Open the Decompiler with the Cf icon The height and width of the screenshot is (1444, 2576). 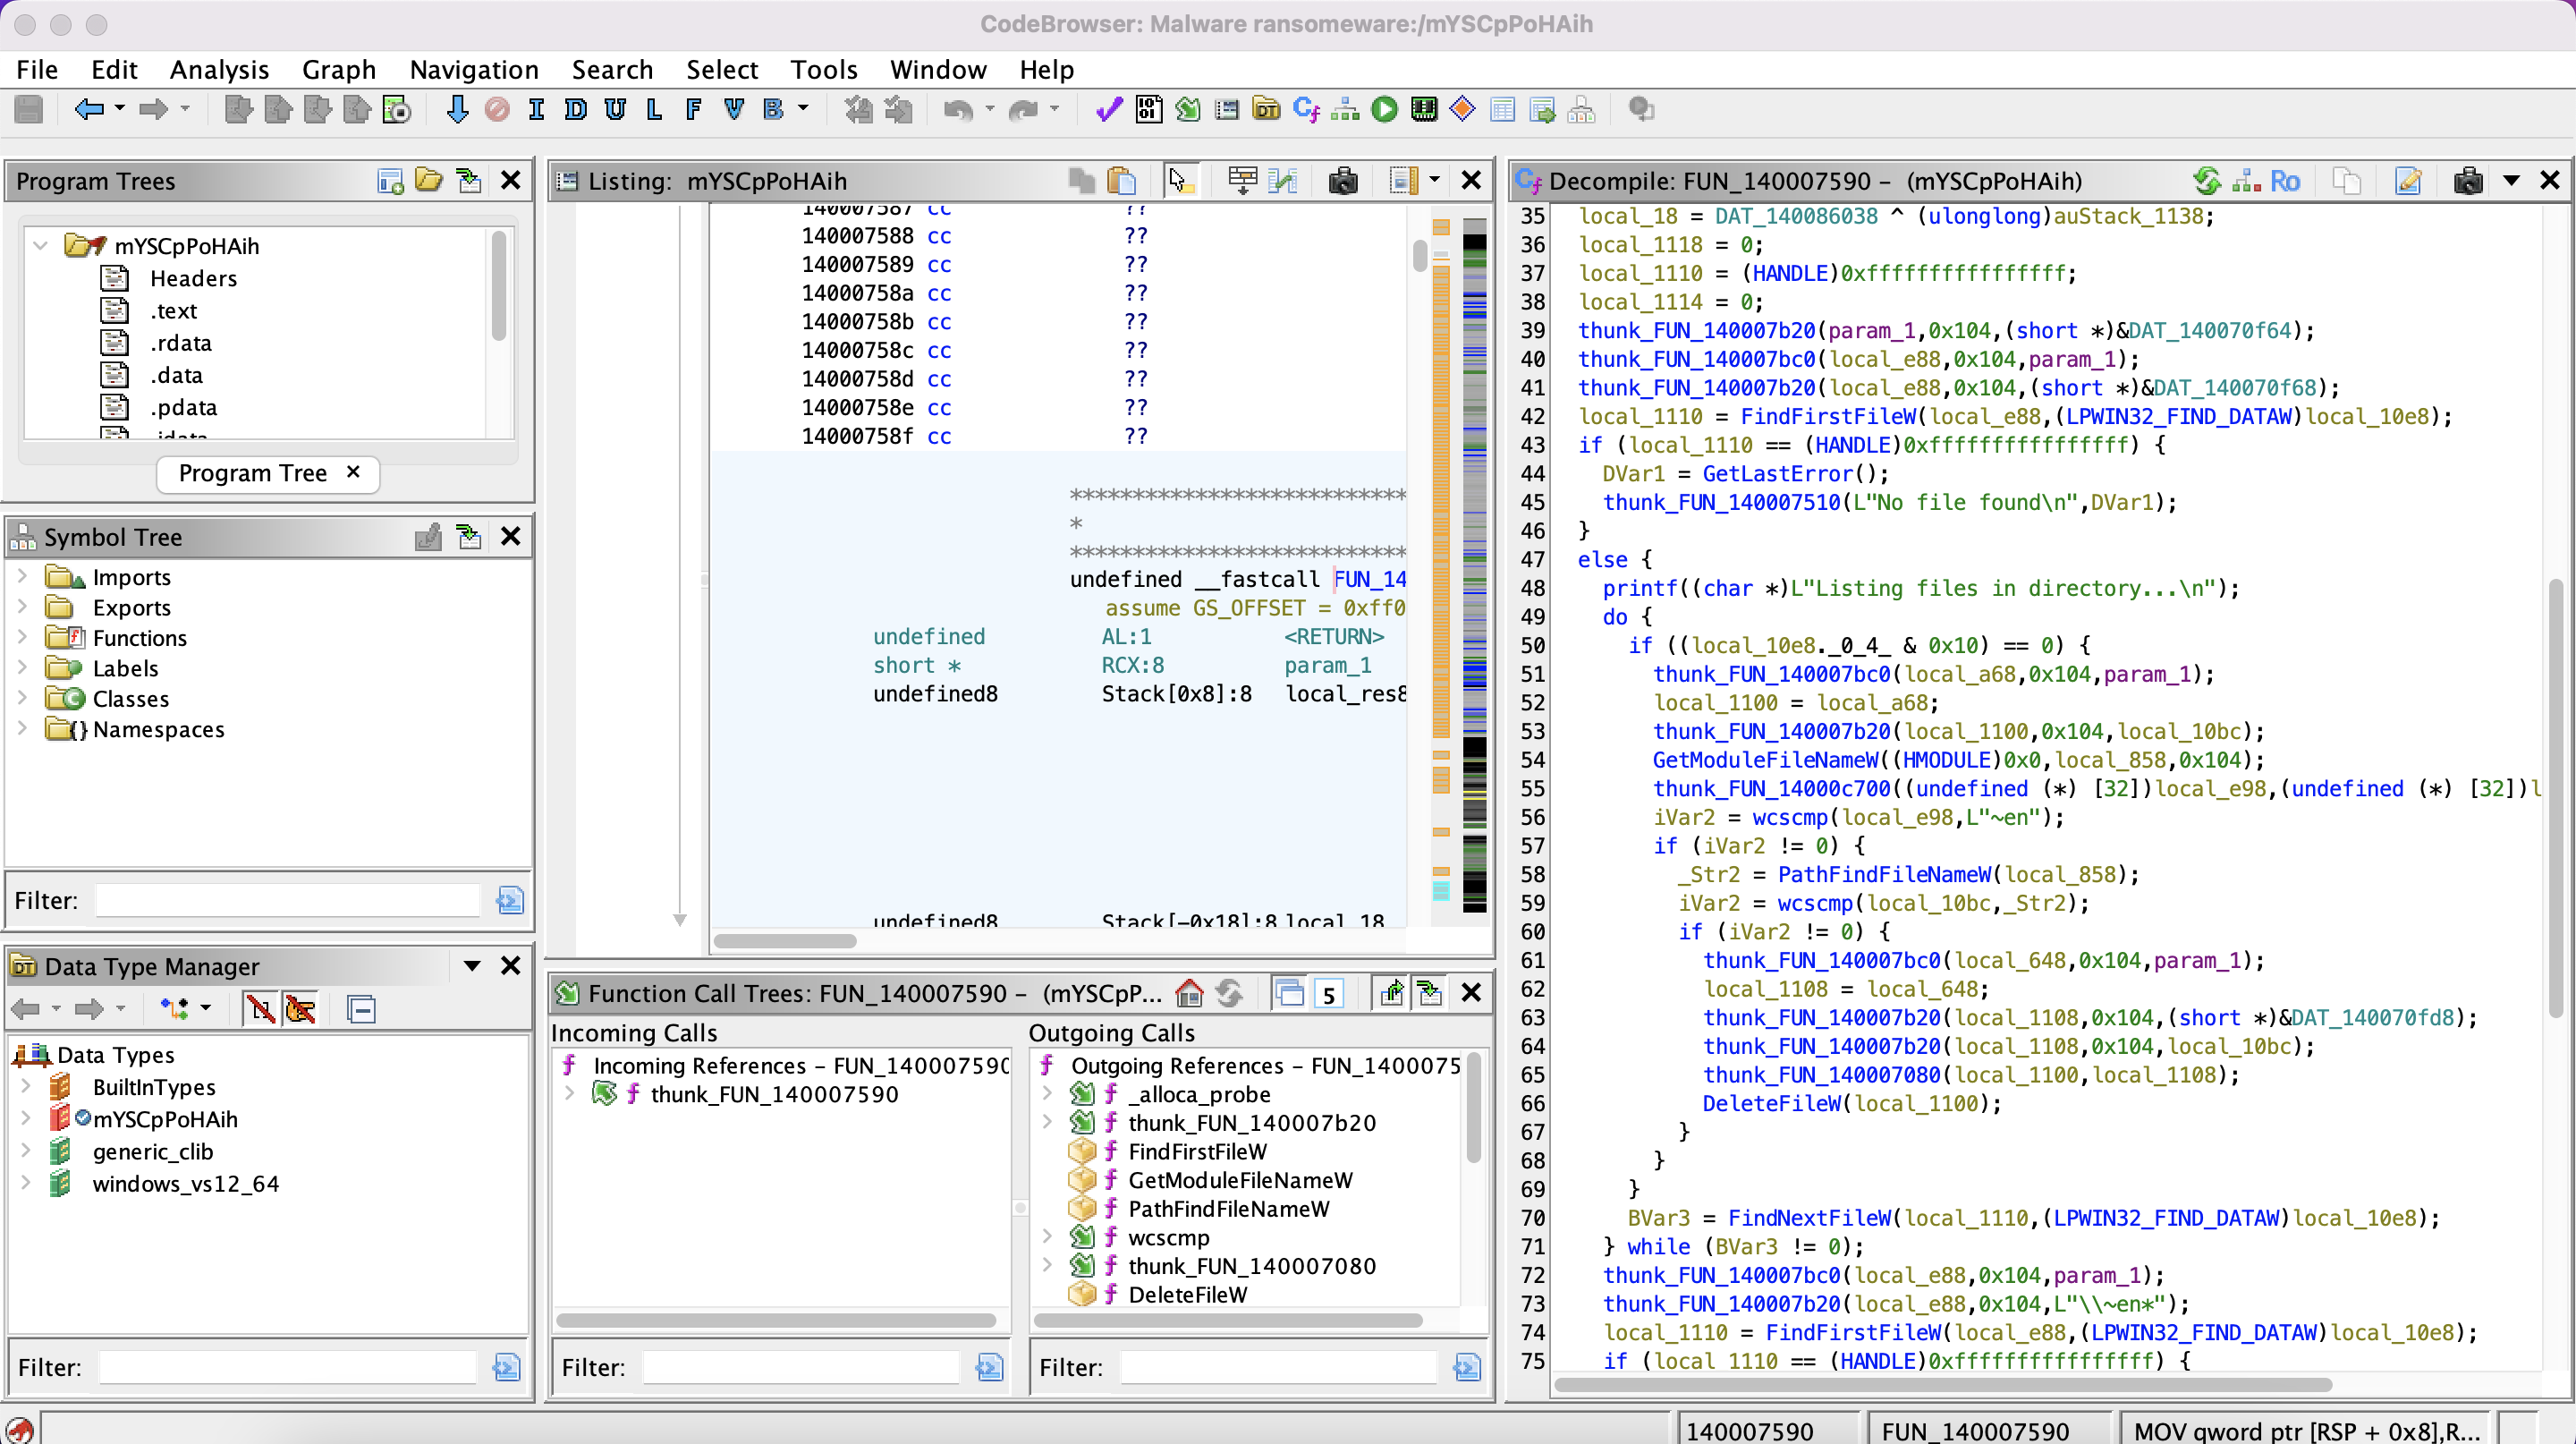click(1306, 109)
